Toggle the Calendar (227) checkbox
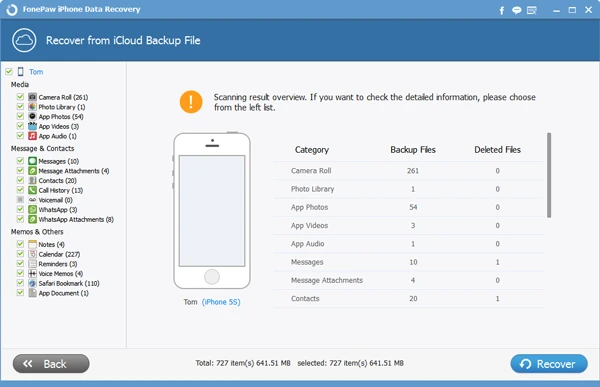 (x=20, y=254)
